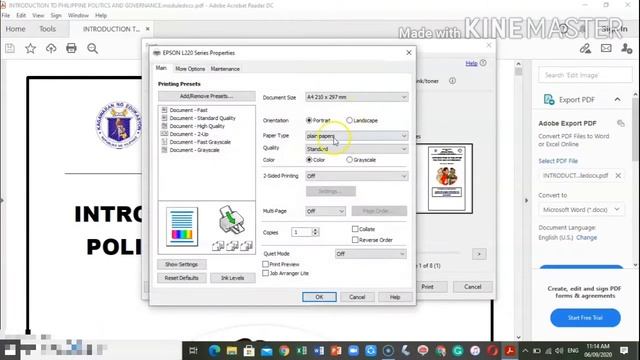
Task: Open Word from taskbar
Action: pyautogui.click(x=319, y=351)
